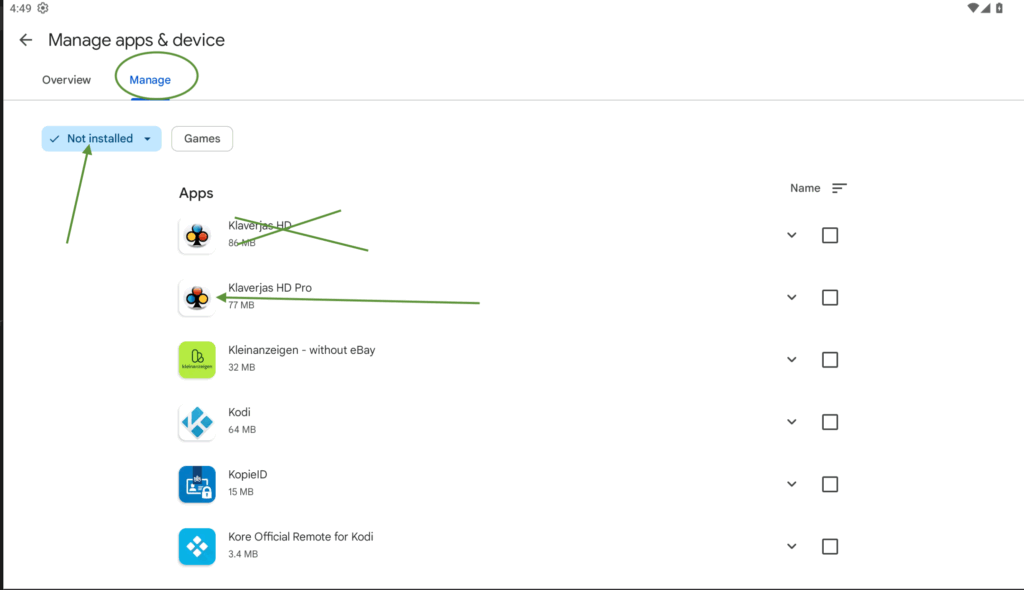The image size is (1024, 590).
Task: Tick the KopieID checkbox
Action: tap(830, 484)
